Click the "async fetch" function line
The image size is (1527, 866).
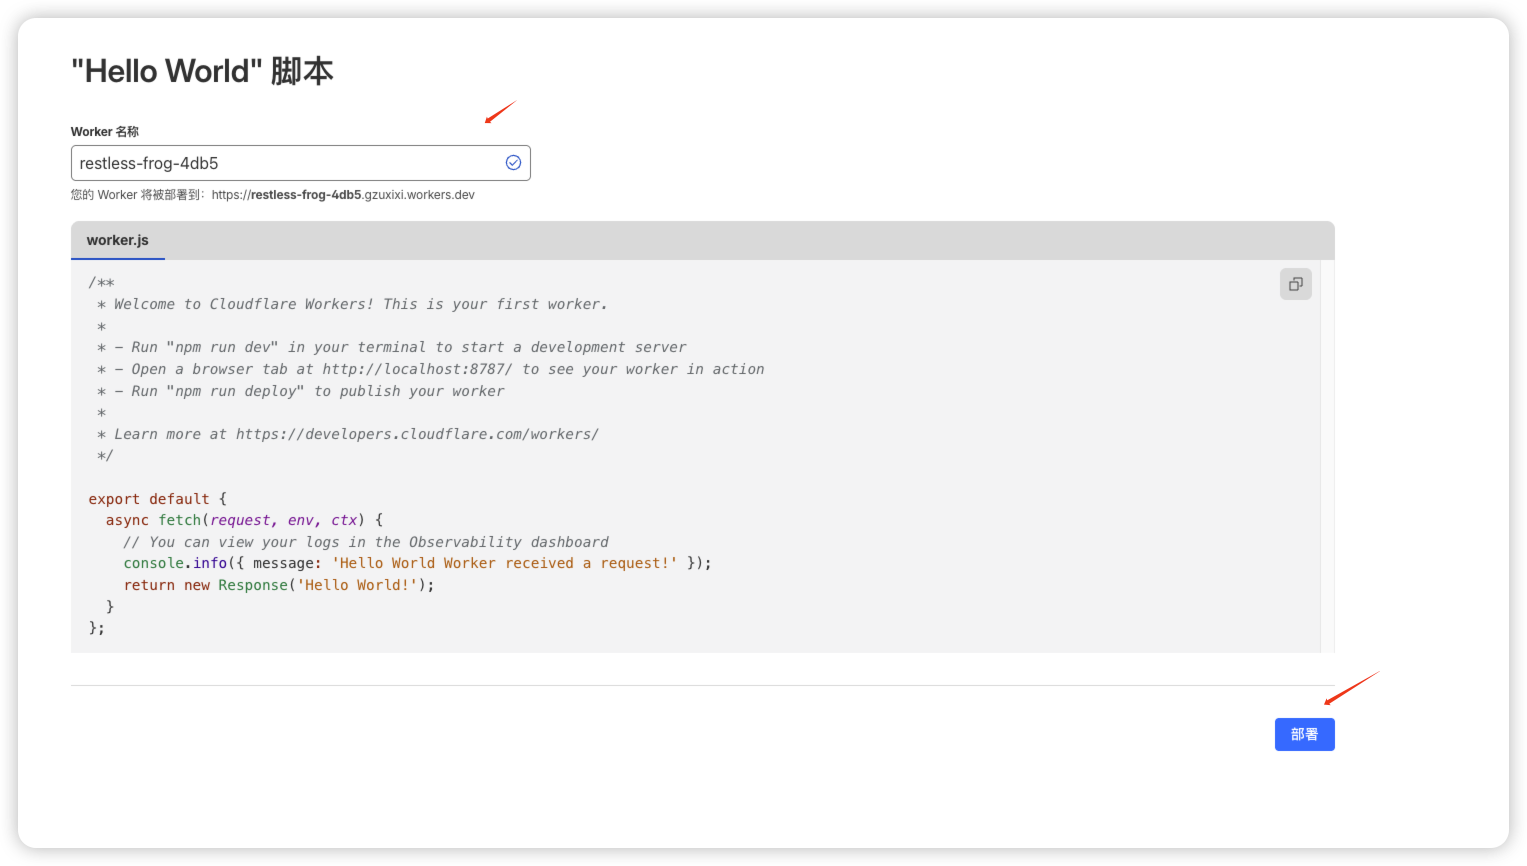[x=244, y=520]
